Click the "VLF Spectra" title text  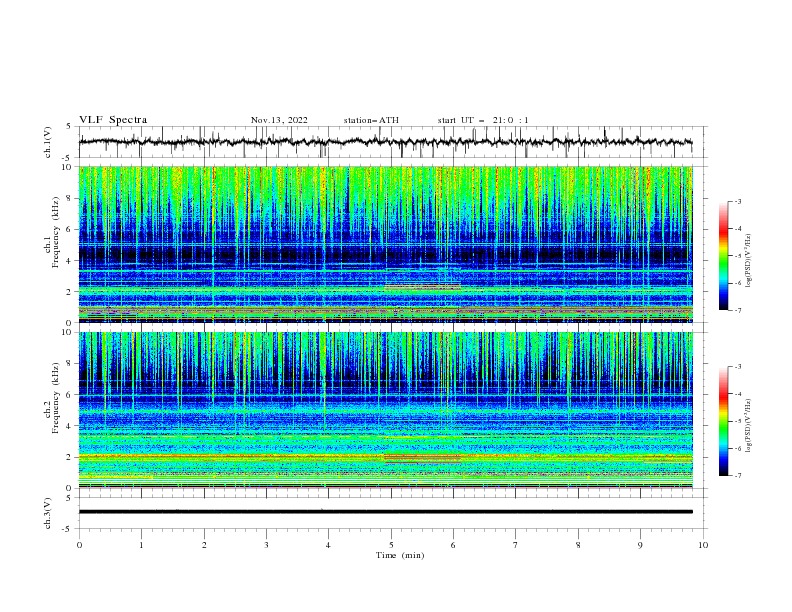click(x=113, y=120)
